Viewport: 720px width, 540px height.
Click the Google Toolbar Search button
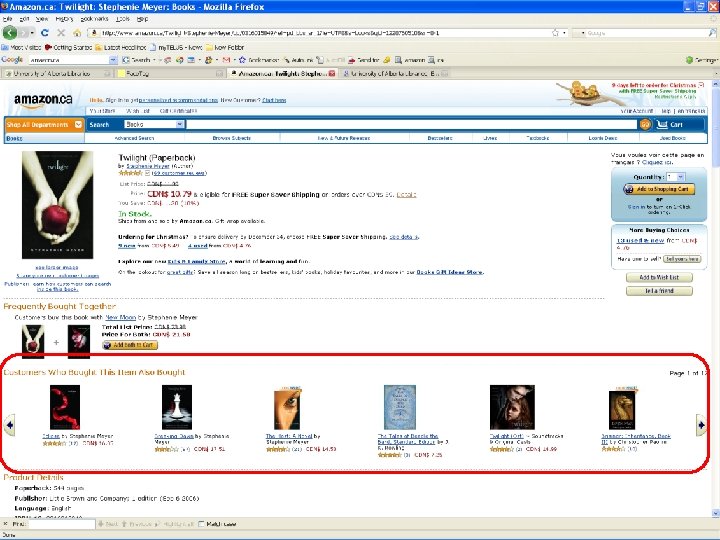137,60
